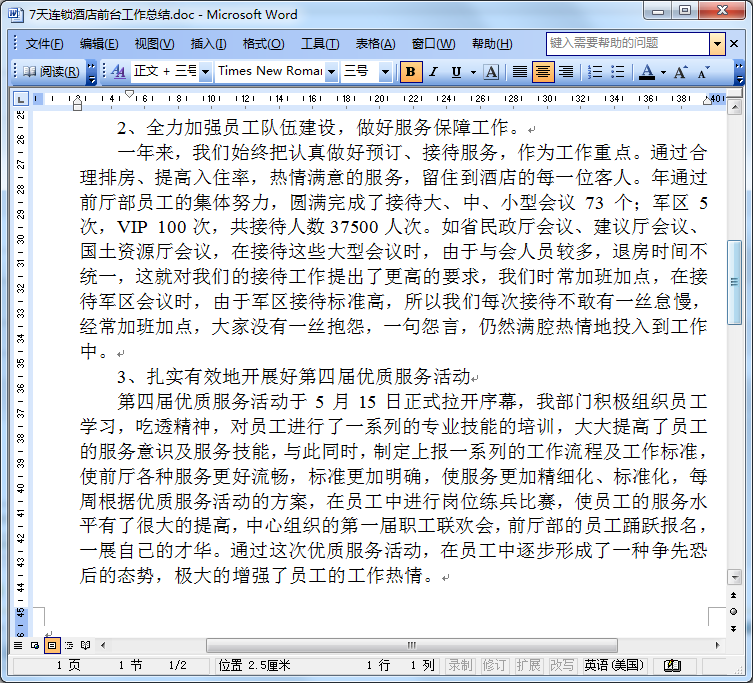The width and height of the screenshot is (753, 683).
Task: Switch to Print layout view icon
Action: click(x=52, y=645)
